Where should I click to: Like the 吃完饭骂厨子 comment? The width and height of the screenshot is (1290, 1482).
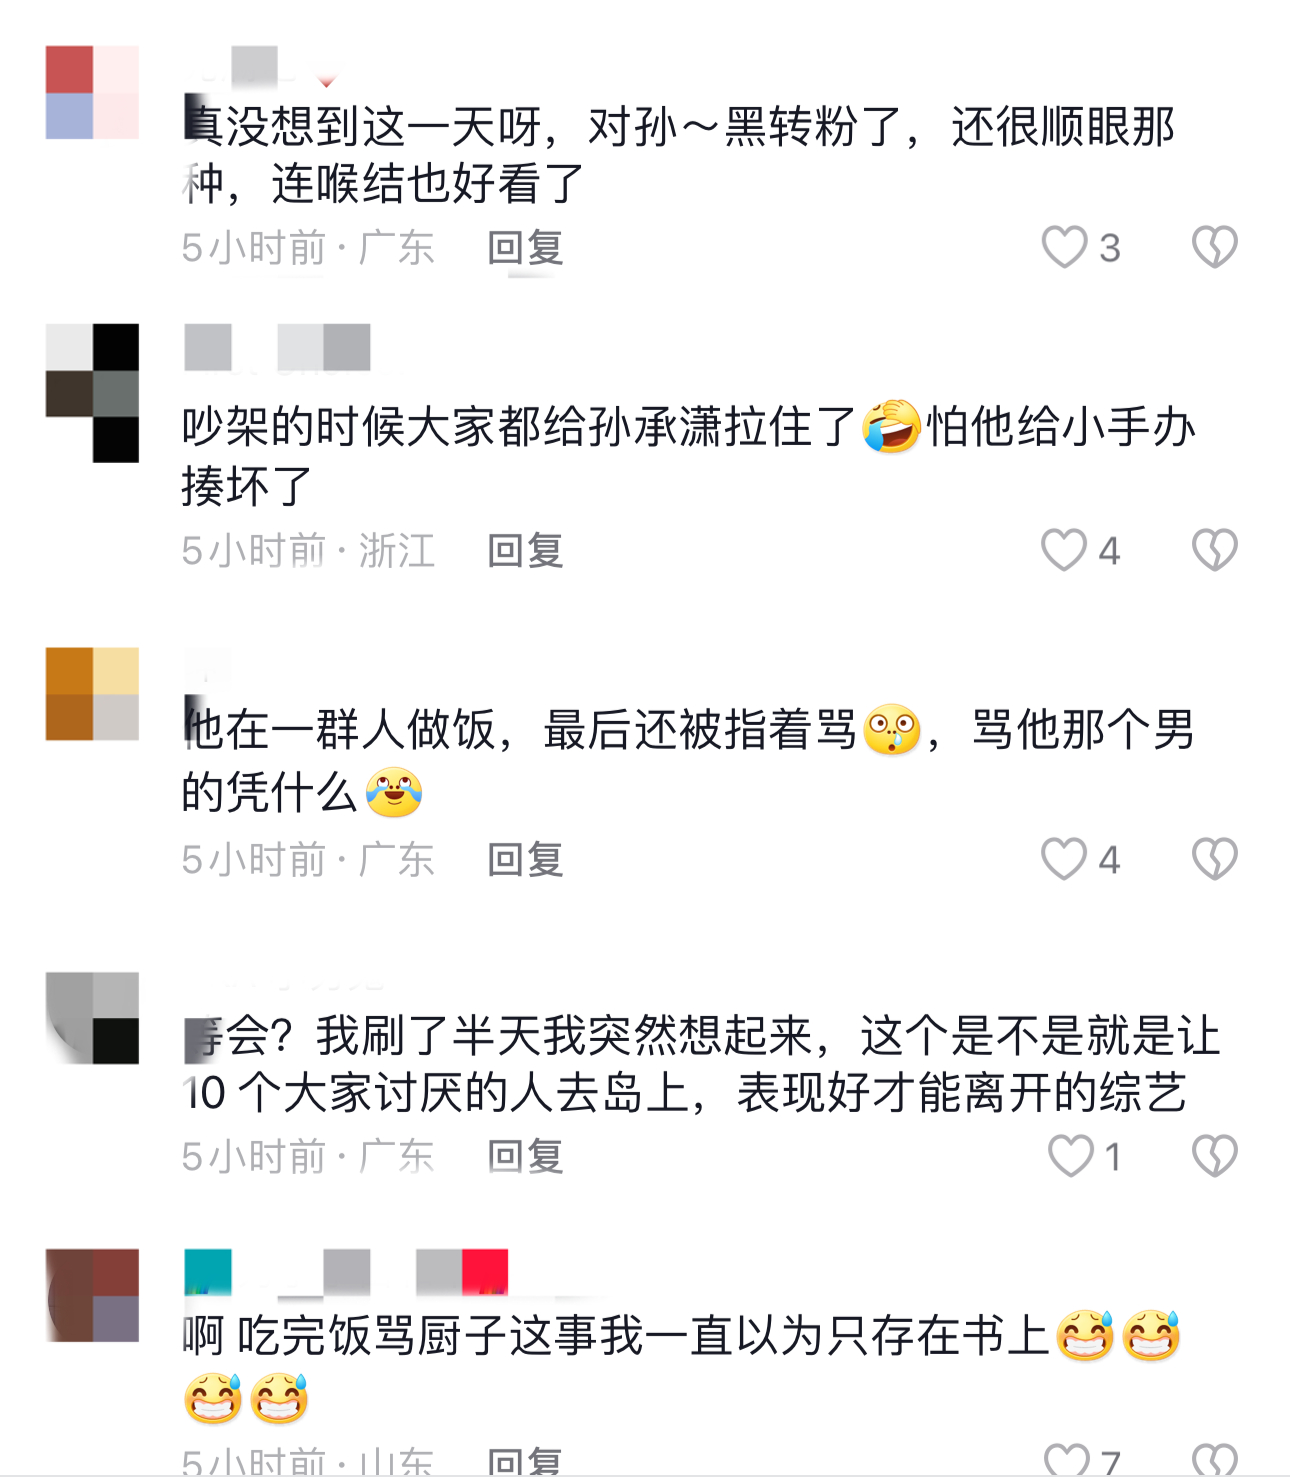(x=1067, y=1461)
